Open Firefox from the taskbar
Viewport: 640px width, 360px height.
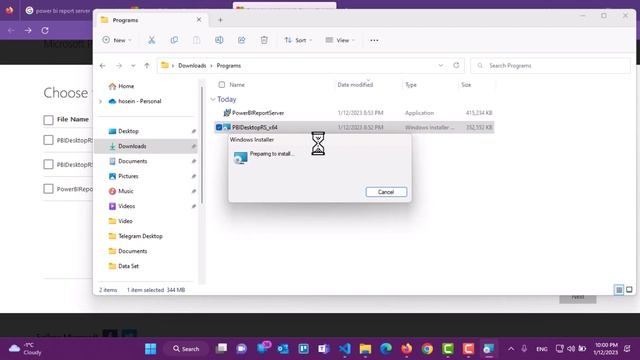pyautogui.click(x=407, y=349)
